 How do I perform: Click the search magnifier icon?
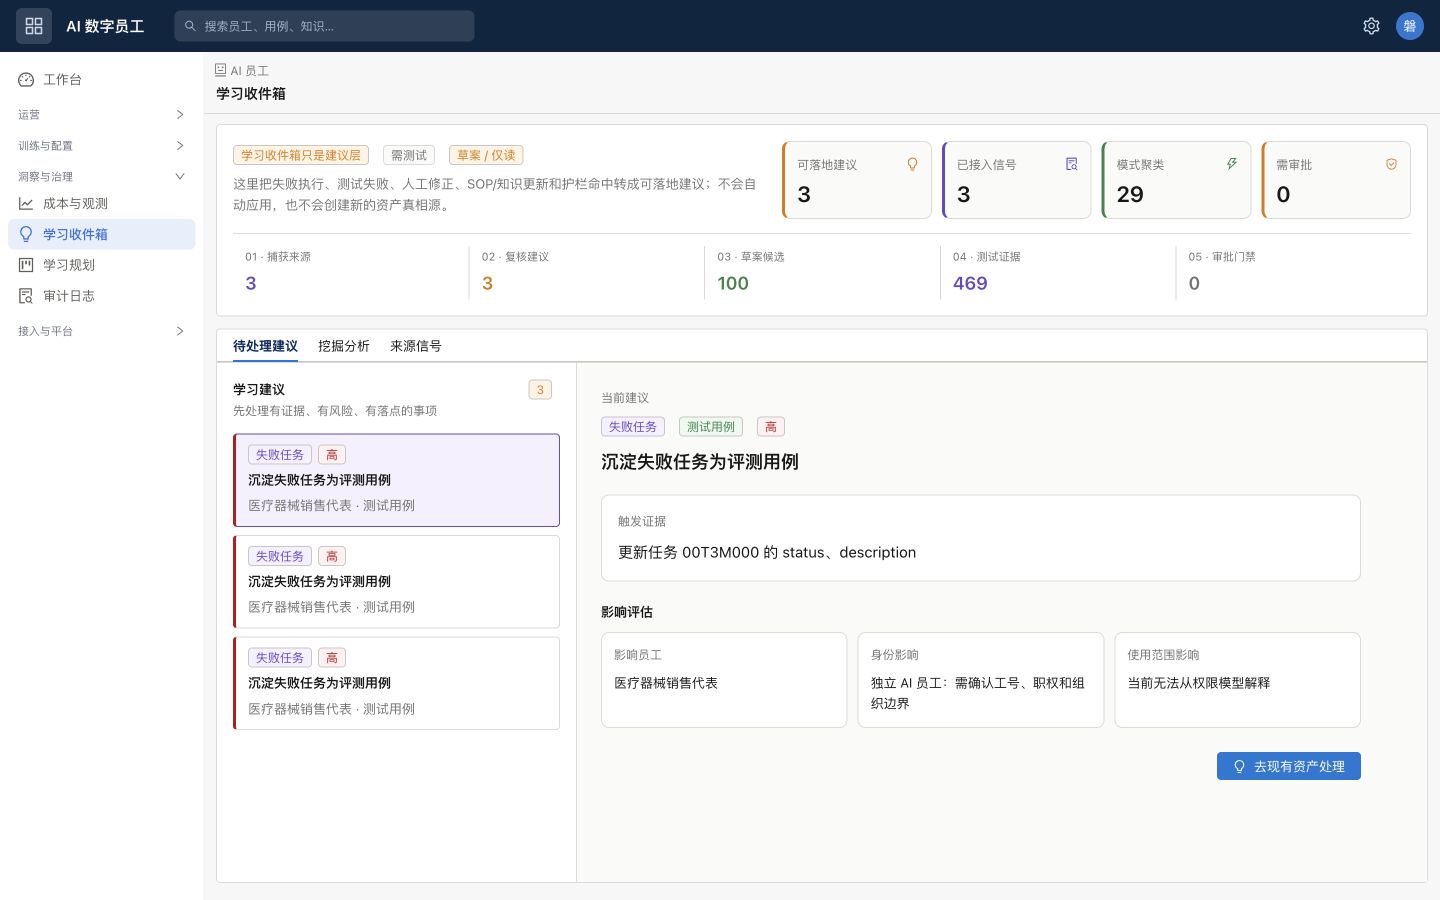tap(190, 26)
